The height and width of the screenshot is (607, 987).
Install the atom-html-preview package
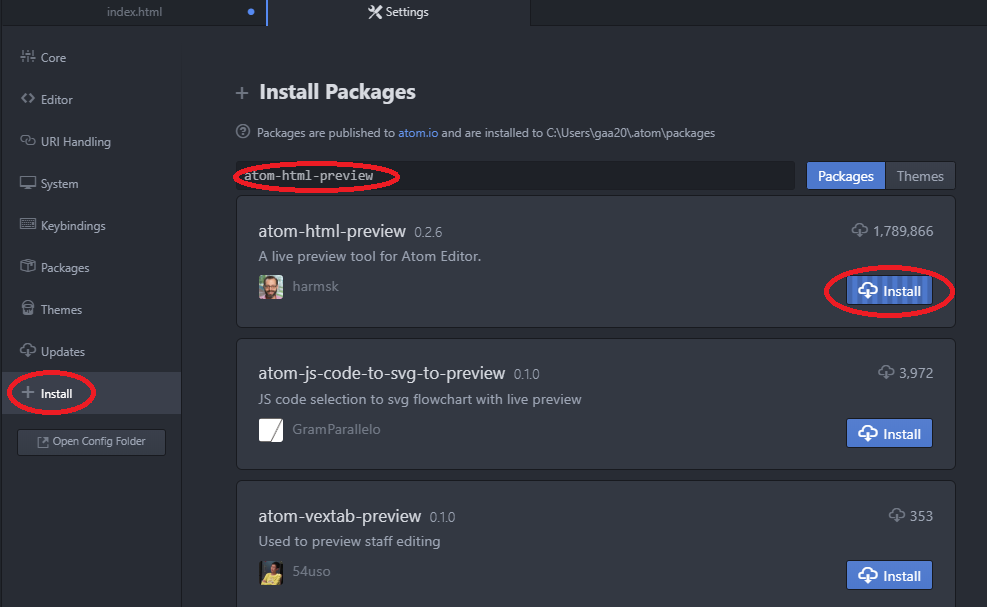tap(889, 290)
